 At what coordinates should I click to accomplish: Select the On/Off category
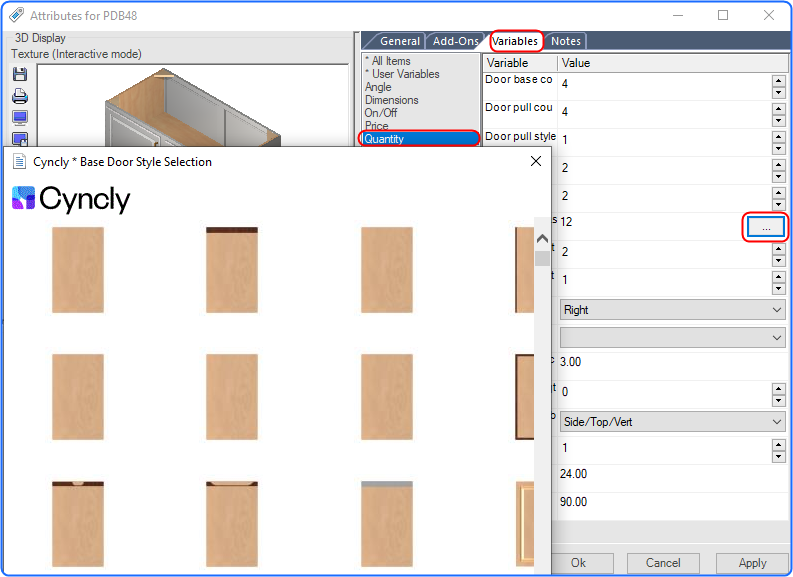[x=381, y=113]
